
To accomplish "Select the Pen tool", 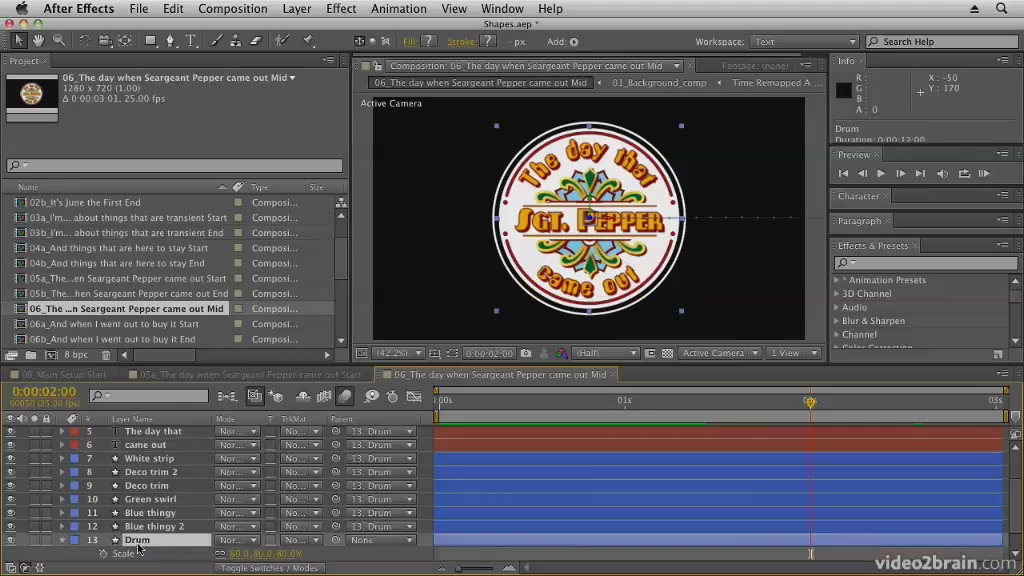I will click(x=170, y=40).
